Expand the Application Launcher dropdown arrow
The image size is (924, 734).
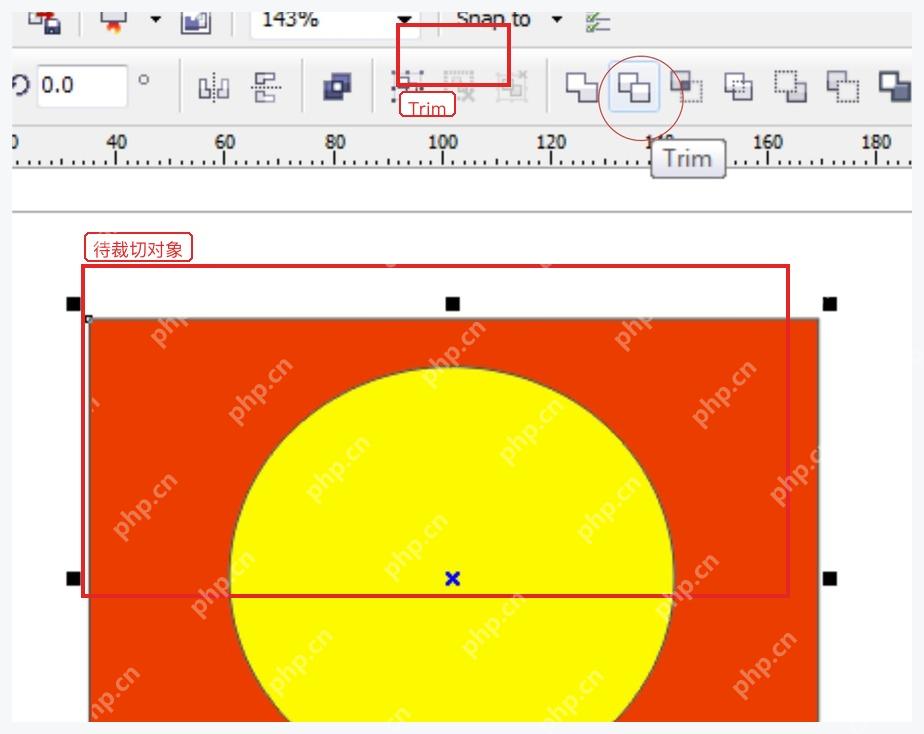[156, 19]
